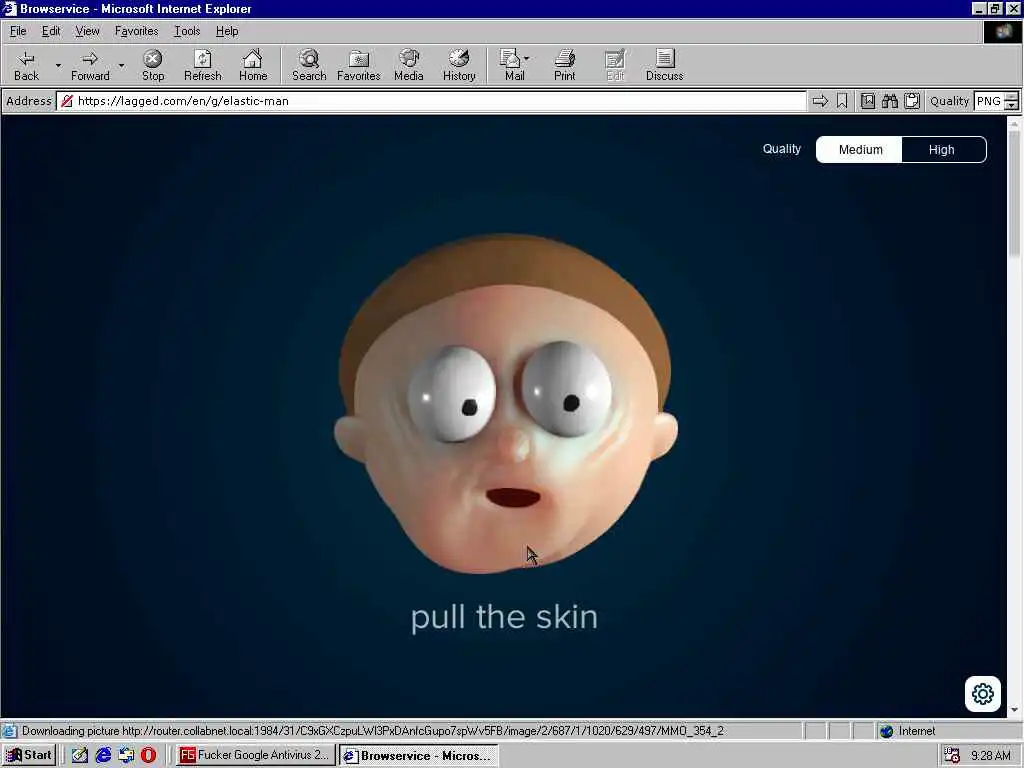Screen dimensions: 1024x768
Task: Click the elastic man's face
Action: tap(506, 405)
